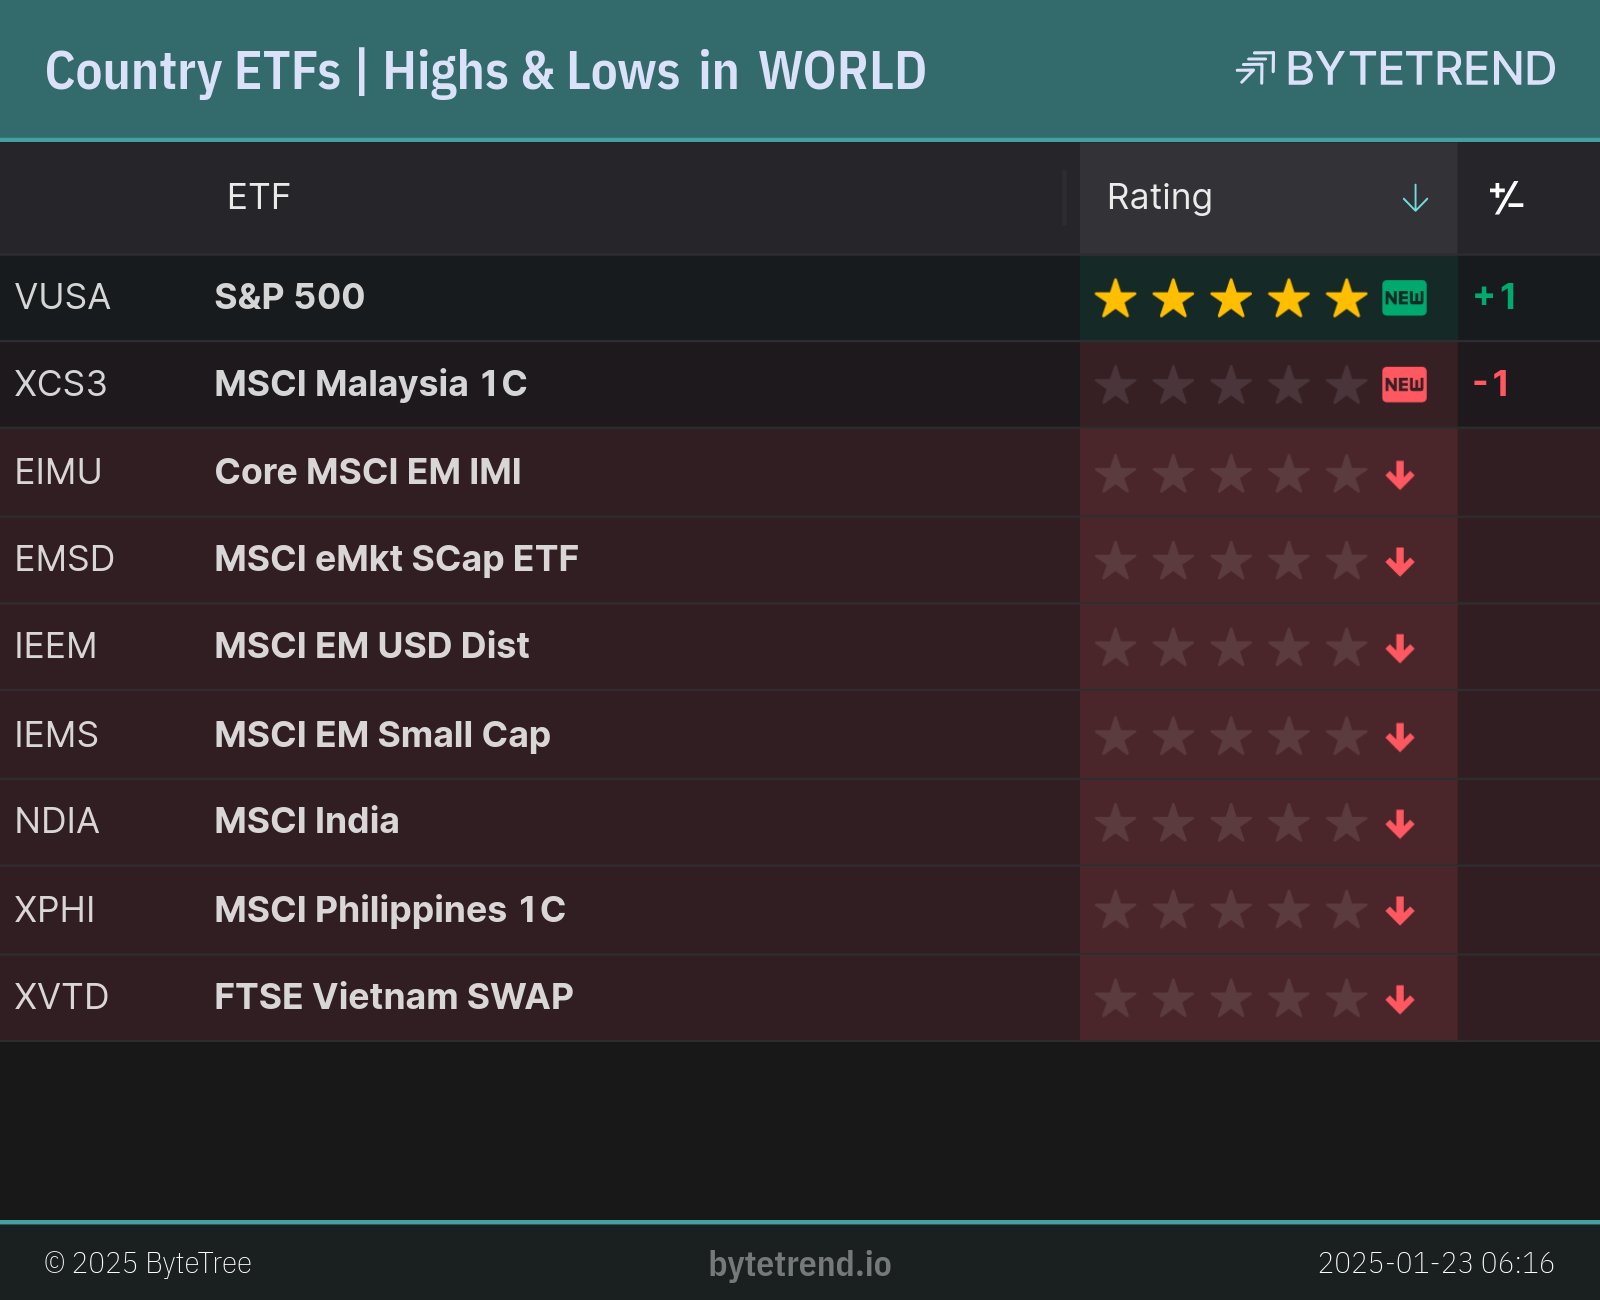Click the red NEW badge for MSCI Malaysia
Viewport: 1600px width, 1300px height.
[1404, 385]
